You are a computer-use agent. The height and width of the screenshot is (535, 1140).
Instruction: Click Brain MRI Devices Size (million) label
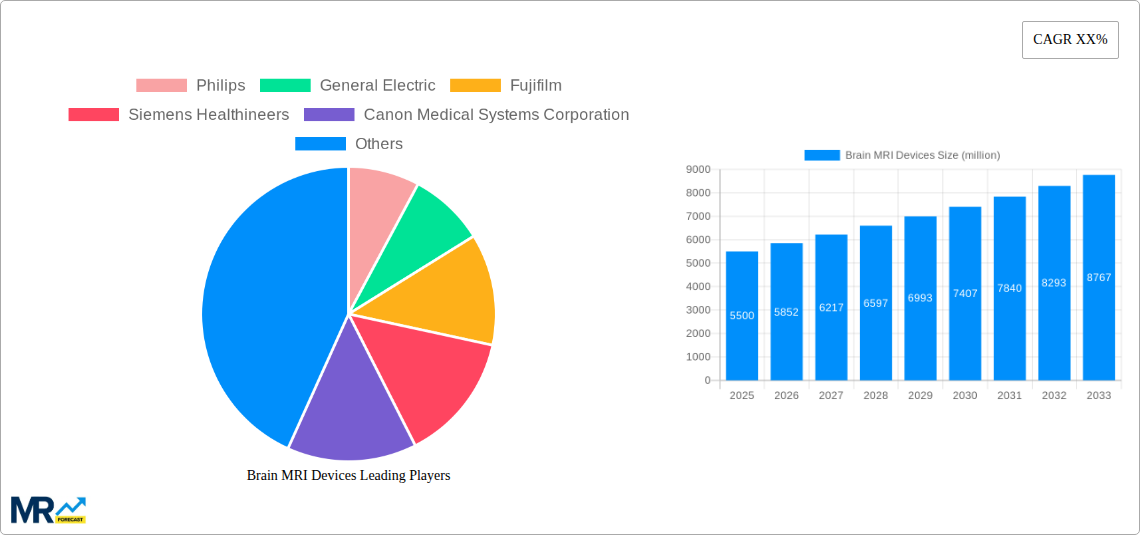click(923, 155)
